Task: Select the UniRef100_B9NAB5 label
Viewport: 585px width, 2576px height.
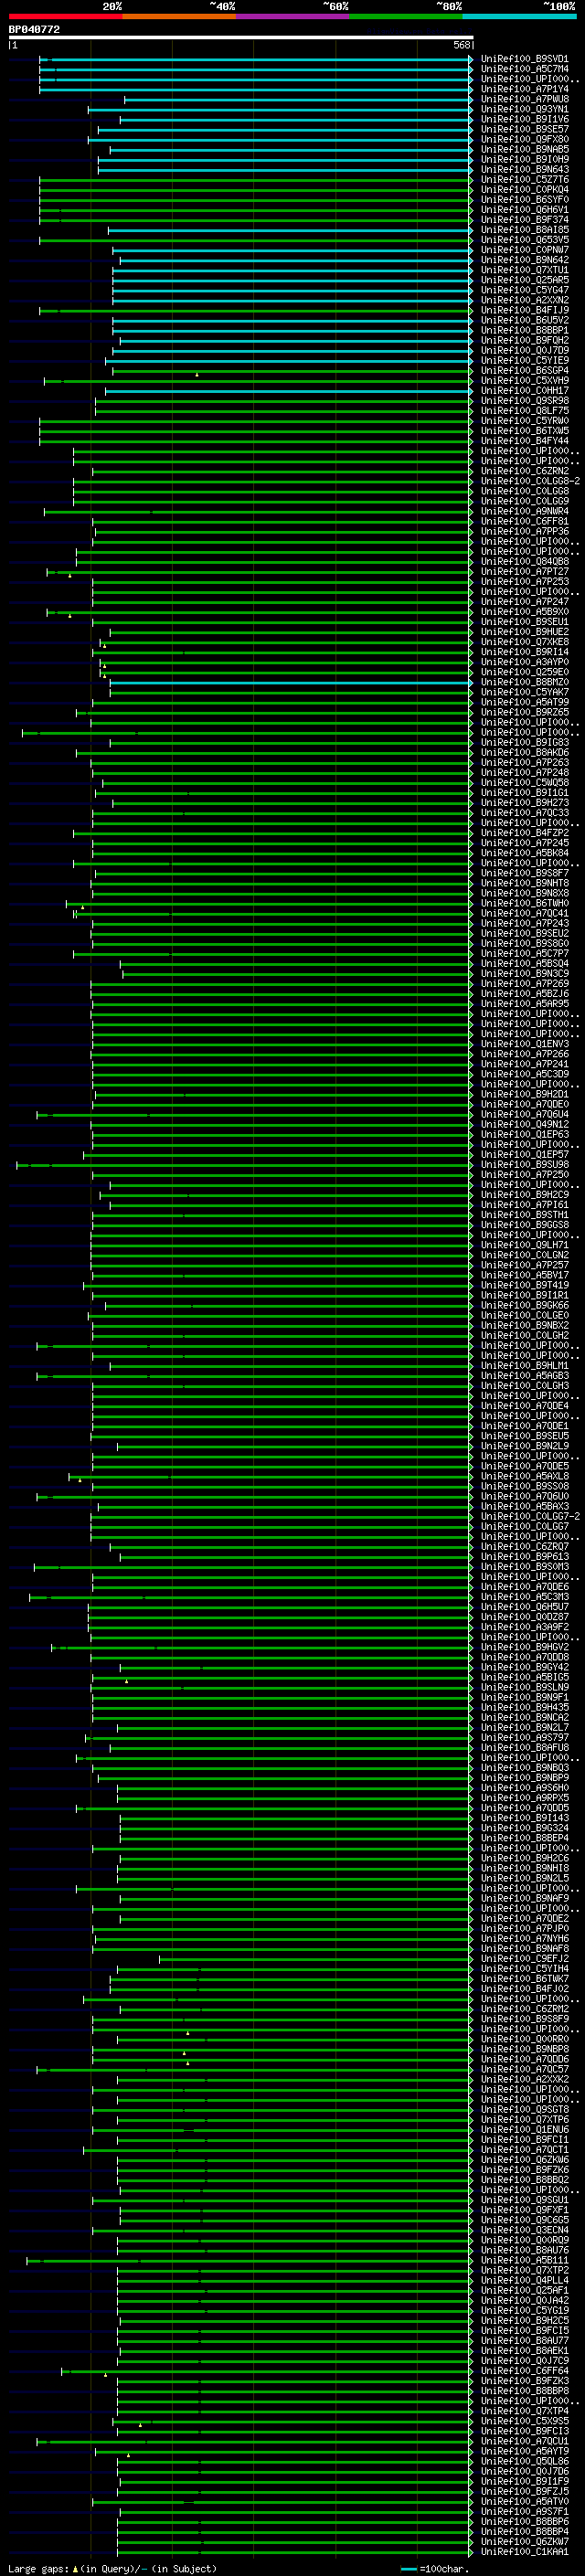Action: [x=524, y=149]
